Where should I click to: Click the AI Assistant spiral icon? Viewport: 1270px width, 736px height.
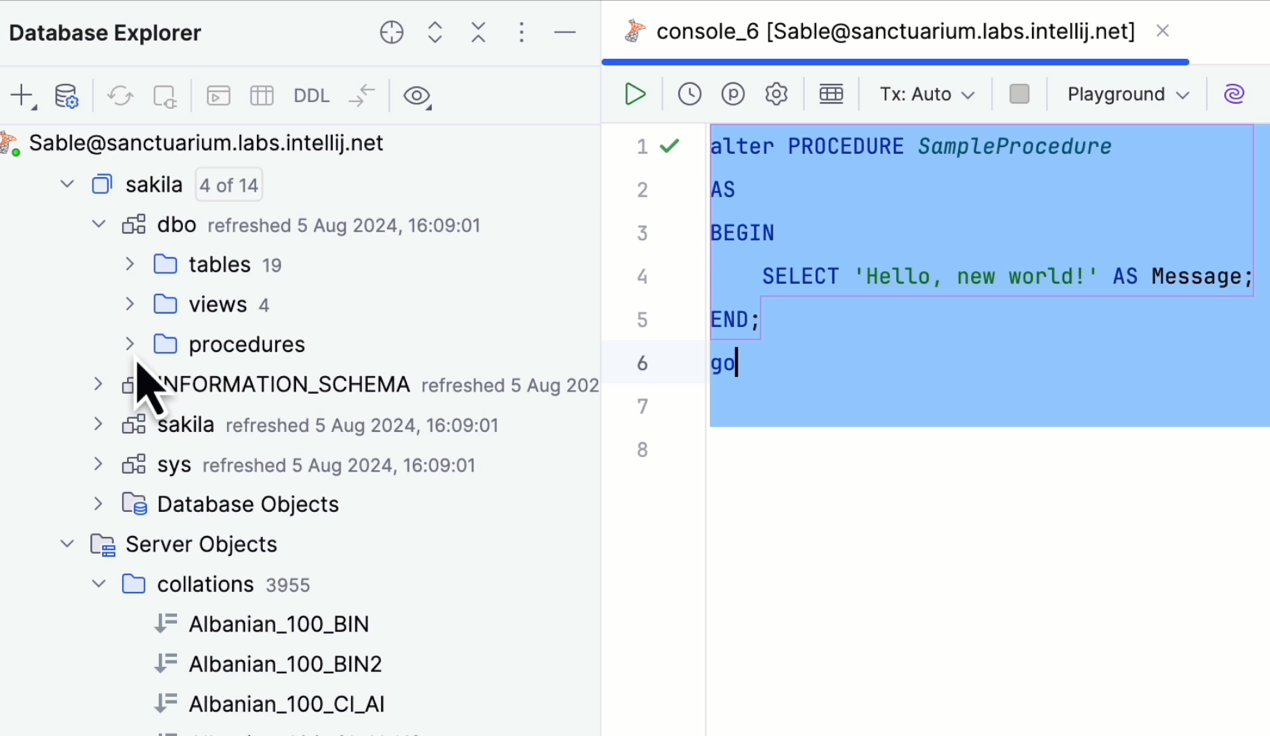pos(1234,94)
